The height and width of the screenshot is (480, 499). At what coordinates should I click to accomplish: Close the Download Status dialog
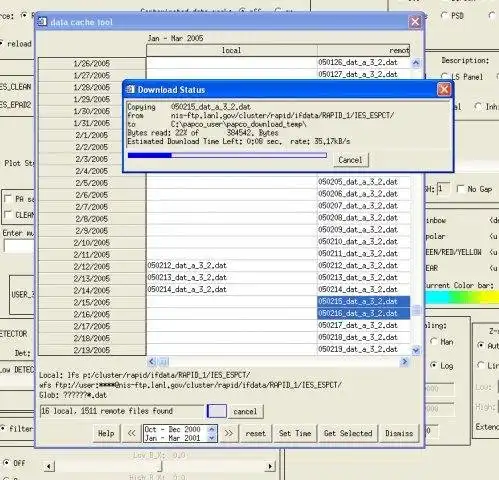pyautogui.click(x=444, y=89)
